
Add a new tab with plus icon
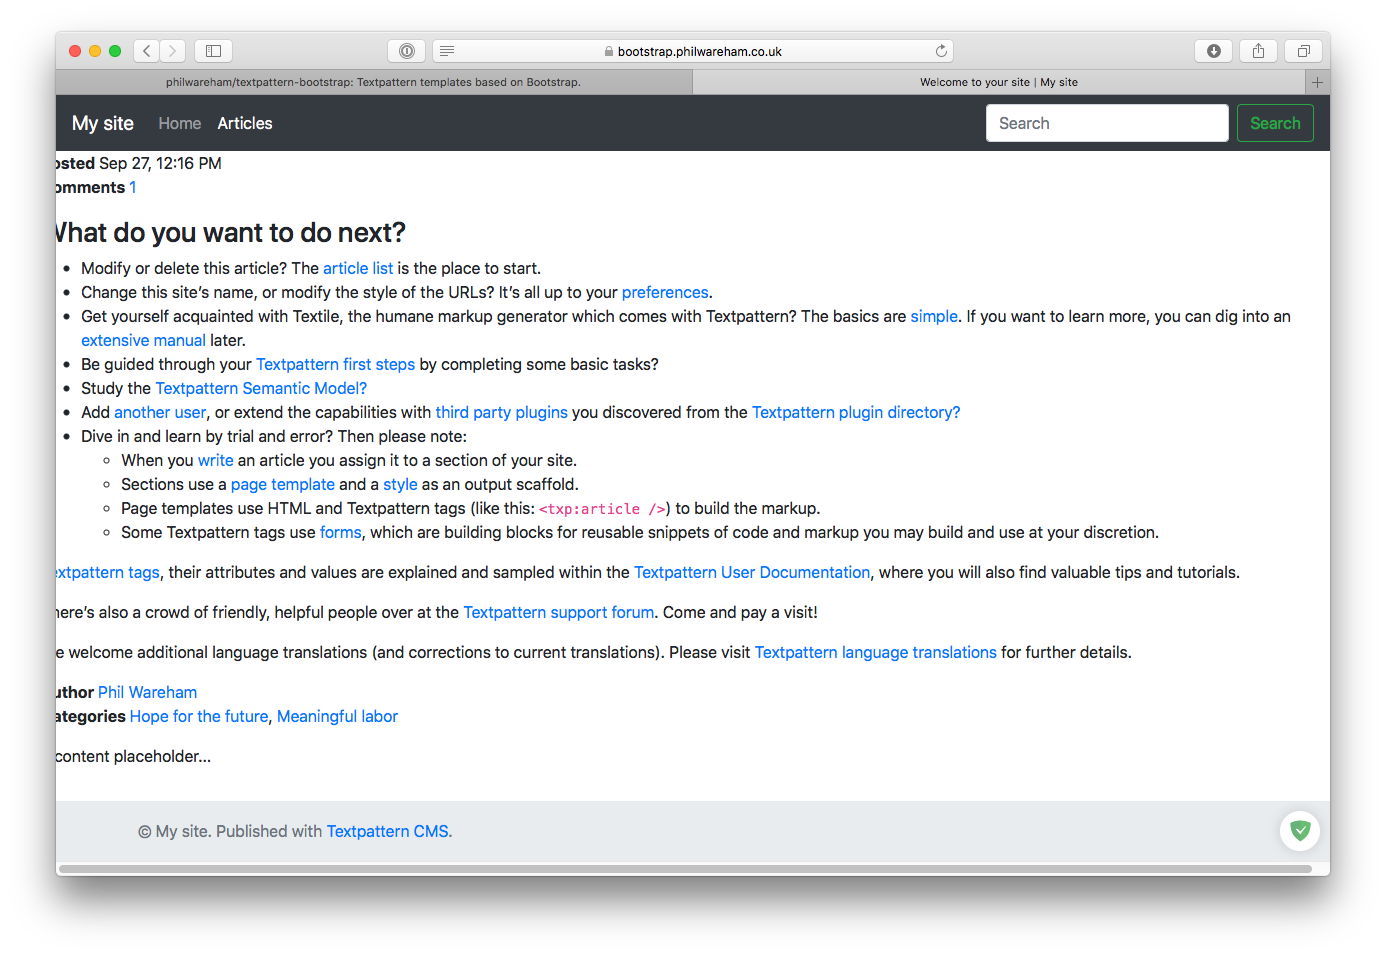[1317, 82]
